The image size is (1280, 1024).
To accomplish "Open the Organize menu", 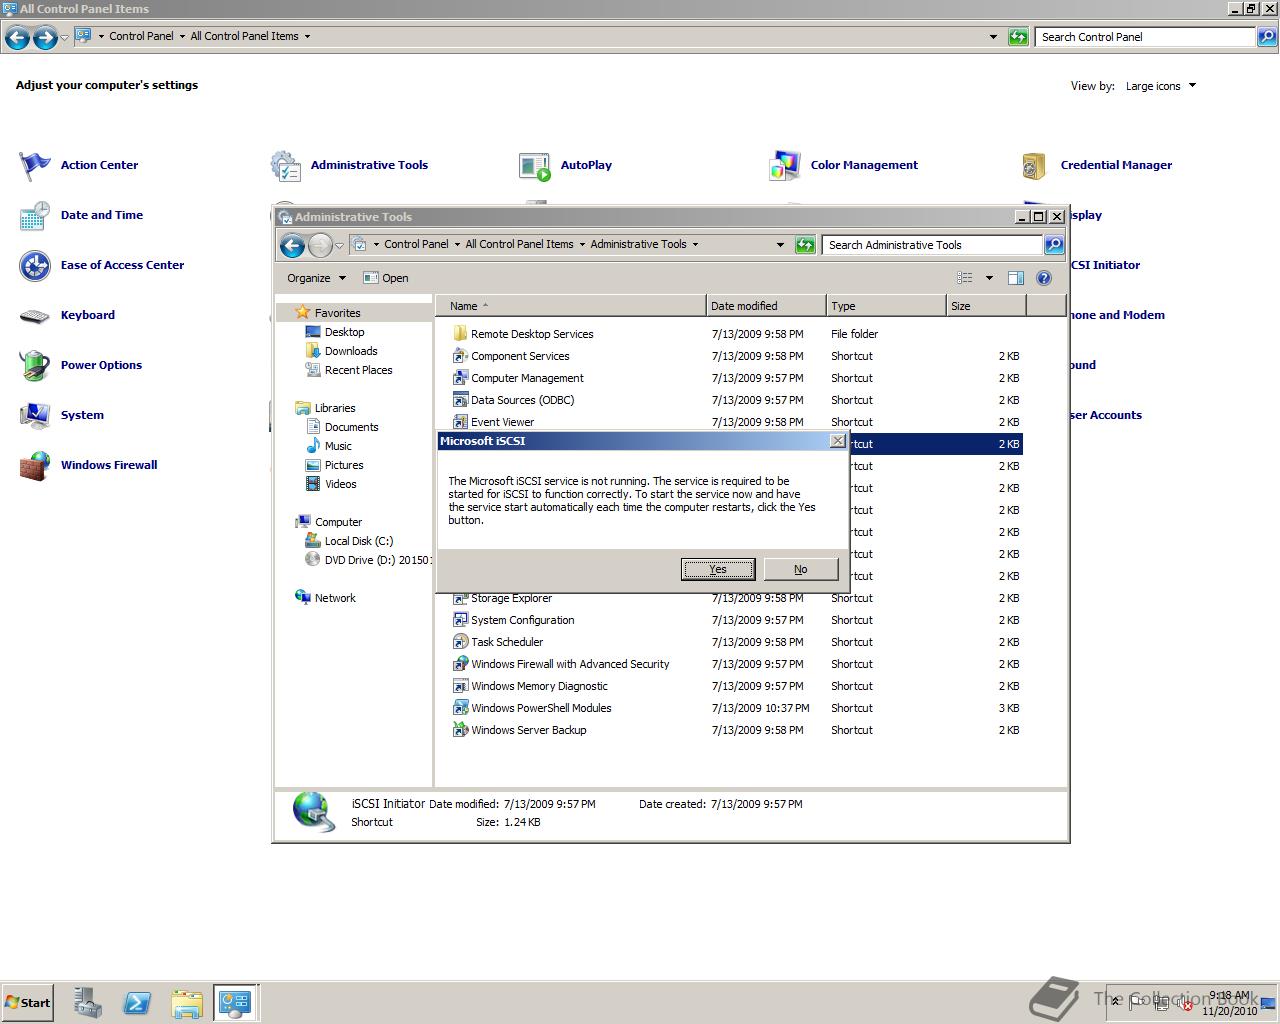I will [x=316, y=278].
